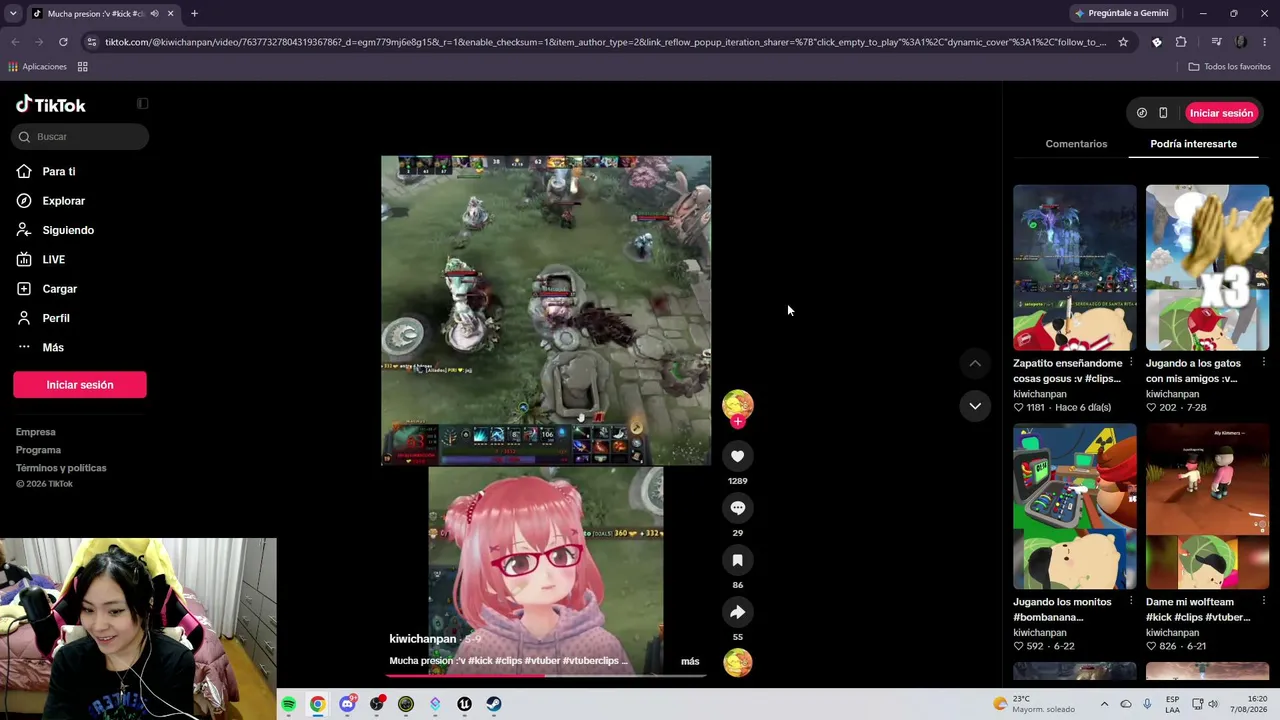
Task: Open the Todos los favoritos folder
Action: click(1229, 67)
